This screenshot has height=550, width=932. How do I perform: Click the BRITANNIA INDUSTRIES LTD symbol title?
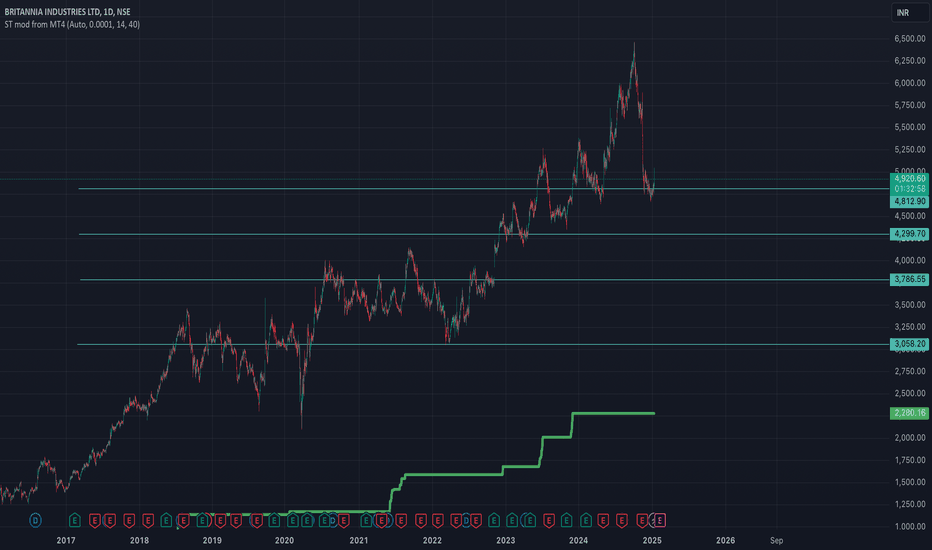[67, 11]
